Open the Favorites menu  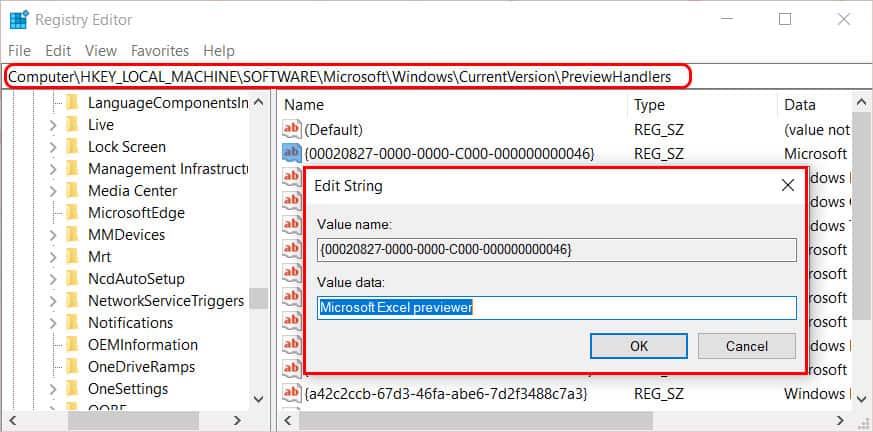[160, 51]
